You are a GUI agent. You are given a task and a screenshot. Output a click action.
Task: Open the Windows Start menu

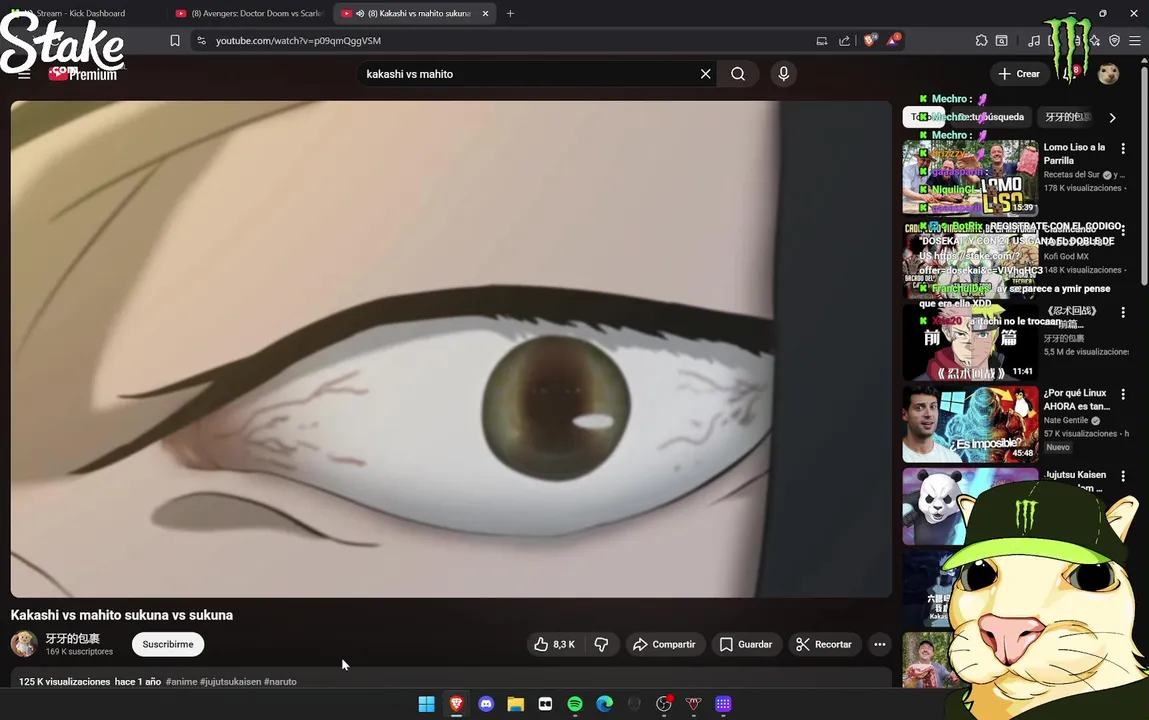point(426,704)
